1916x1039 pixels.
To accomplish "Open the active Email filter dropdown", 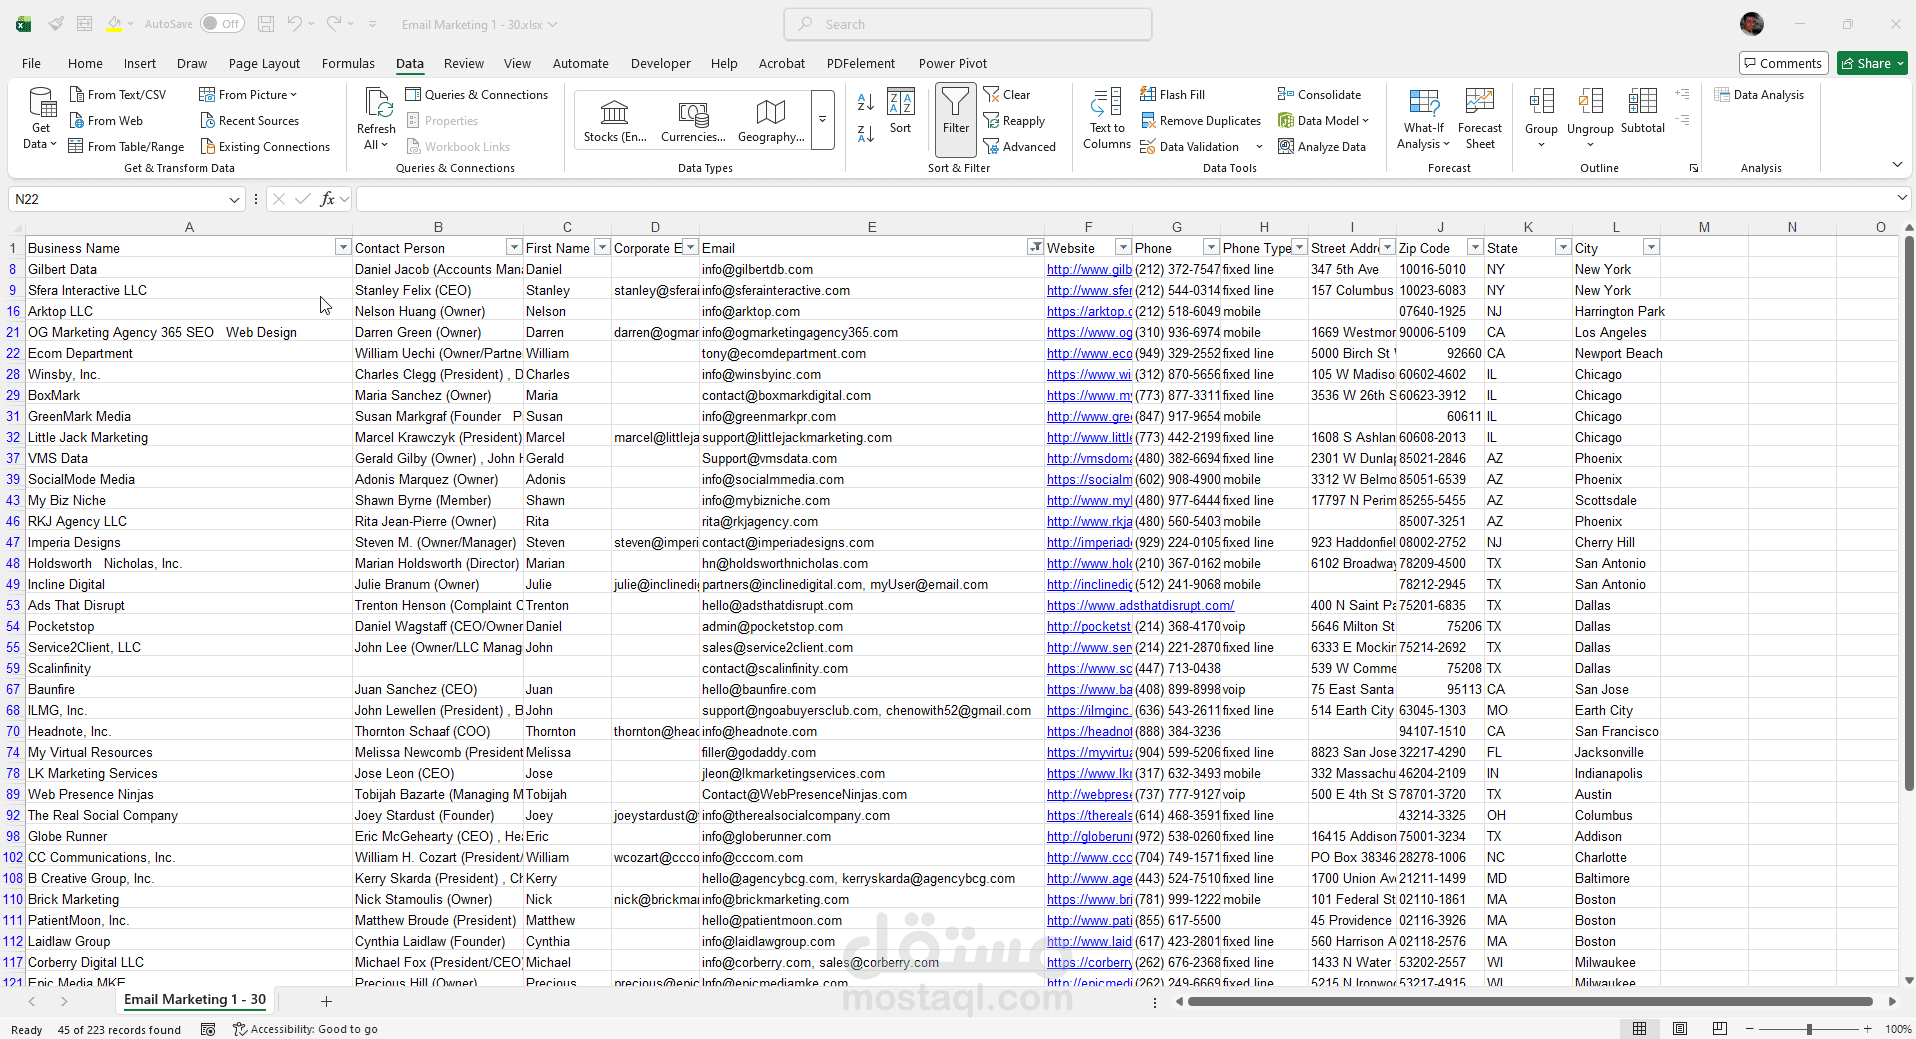I will 1035,247.
